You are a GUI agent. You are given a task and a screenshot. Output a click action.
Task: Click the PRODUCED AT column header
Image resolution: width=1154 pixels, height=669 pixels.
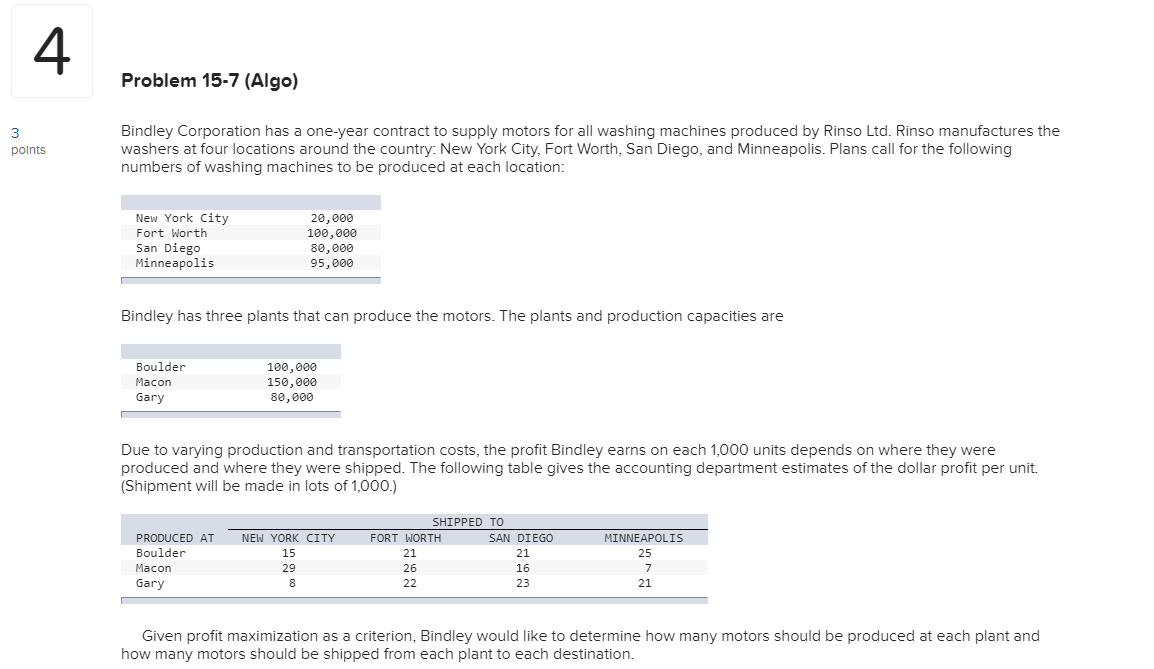[175, 538]
